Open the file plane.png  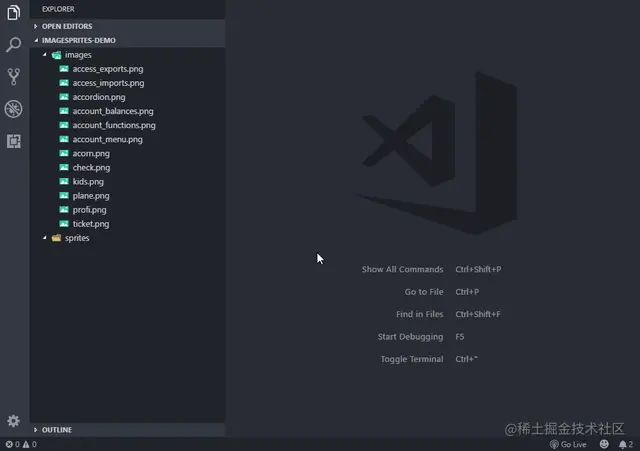point(91,196)
